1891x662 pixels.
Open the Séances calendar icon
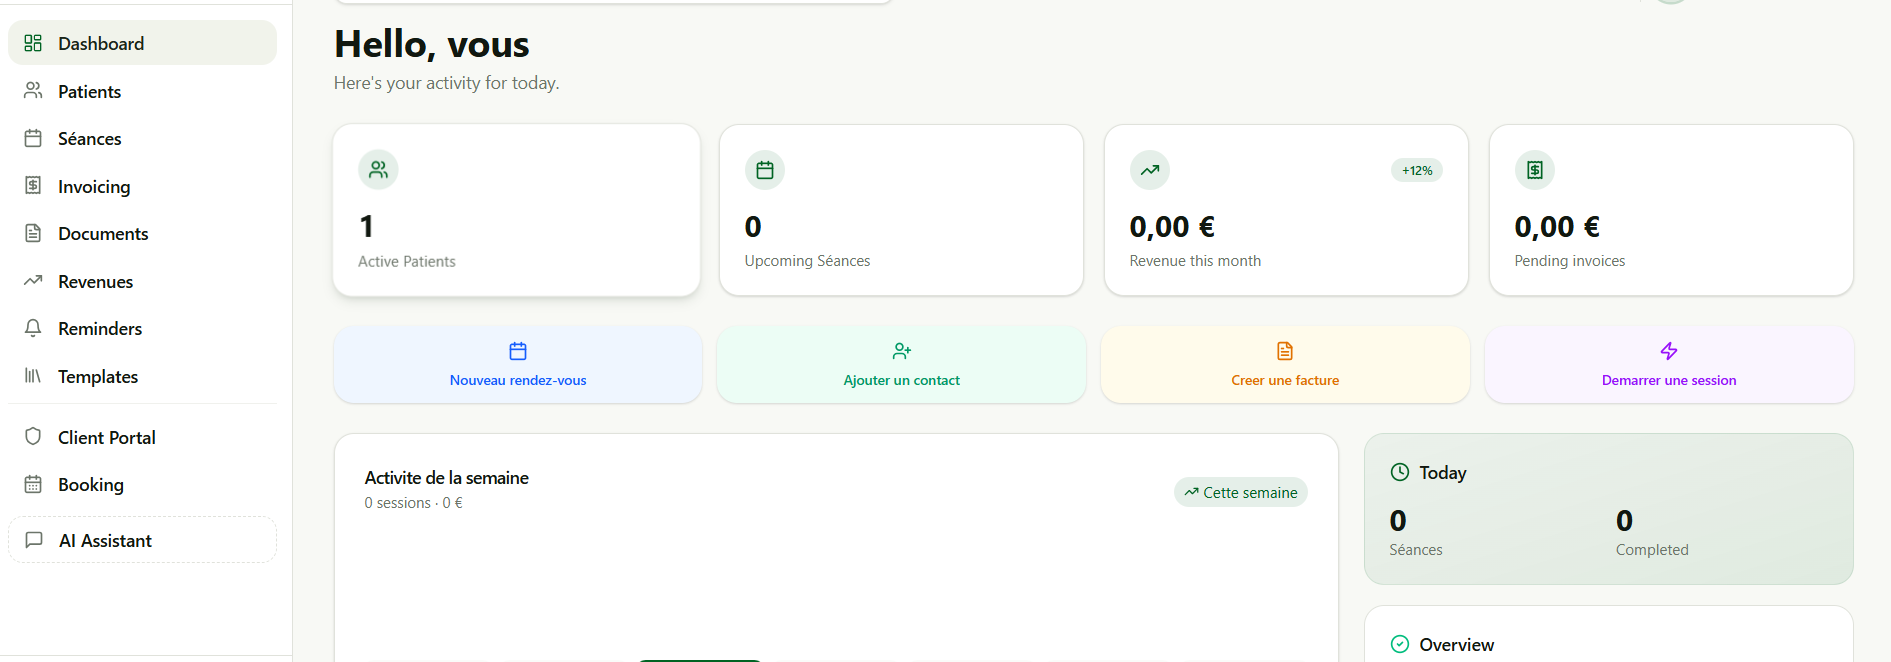[33, 138]
